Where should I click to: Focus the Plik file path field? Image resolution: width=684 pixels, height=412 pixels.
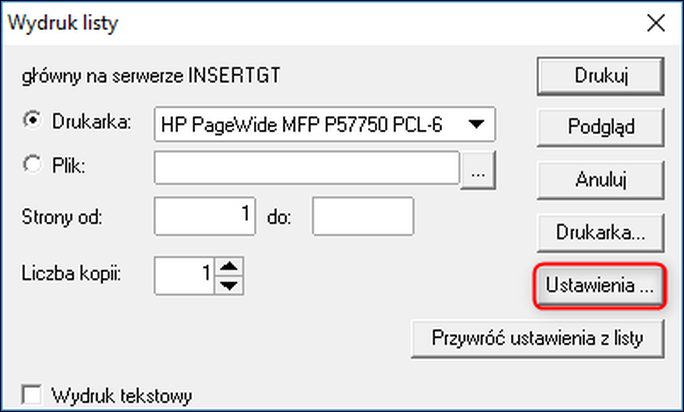point(307,169)
